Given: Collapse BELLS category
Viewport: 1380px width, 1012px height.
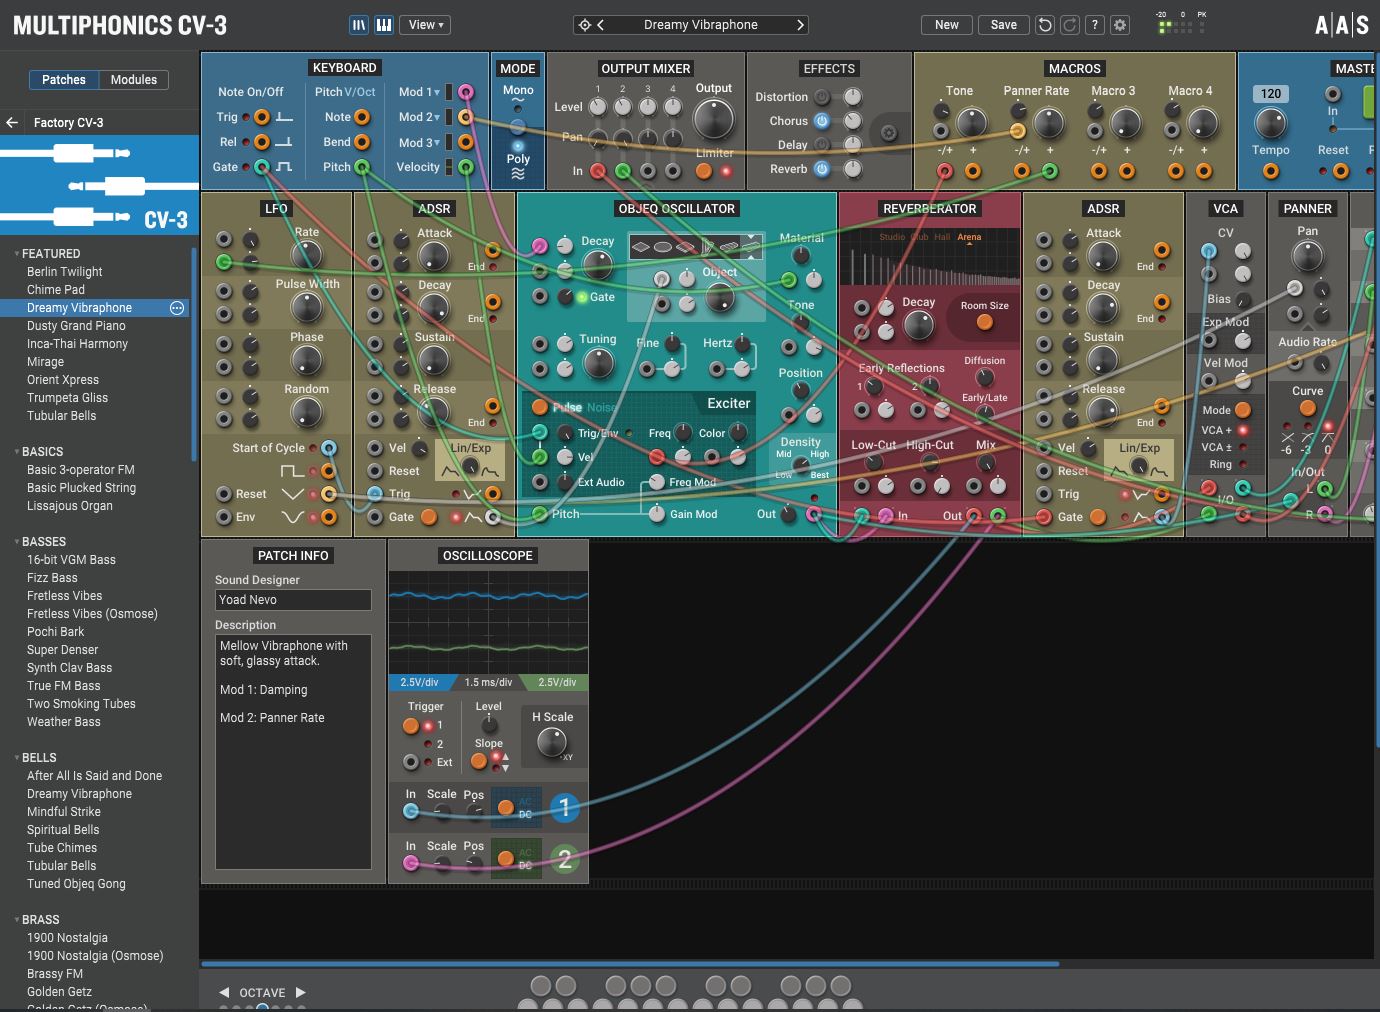Looking at the screenshot, I should click(17, 758).
